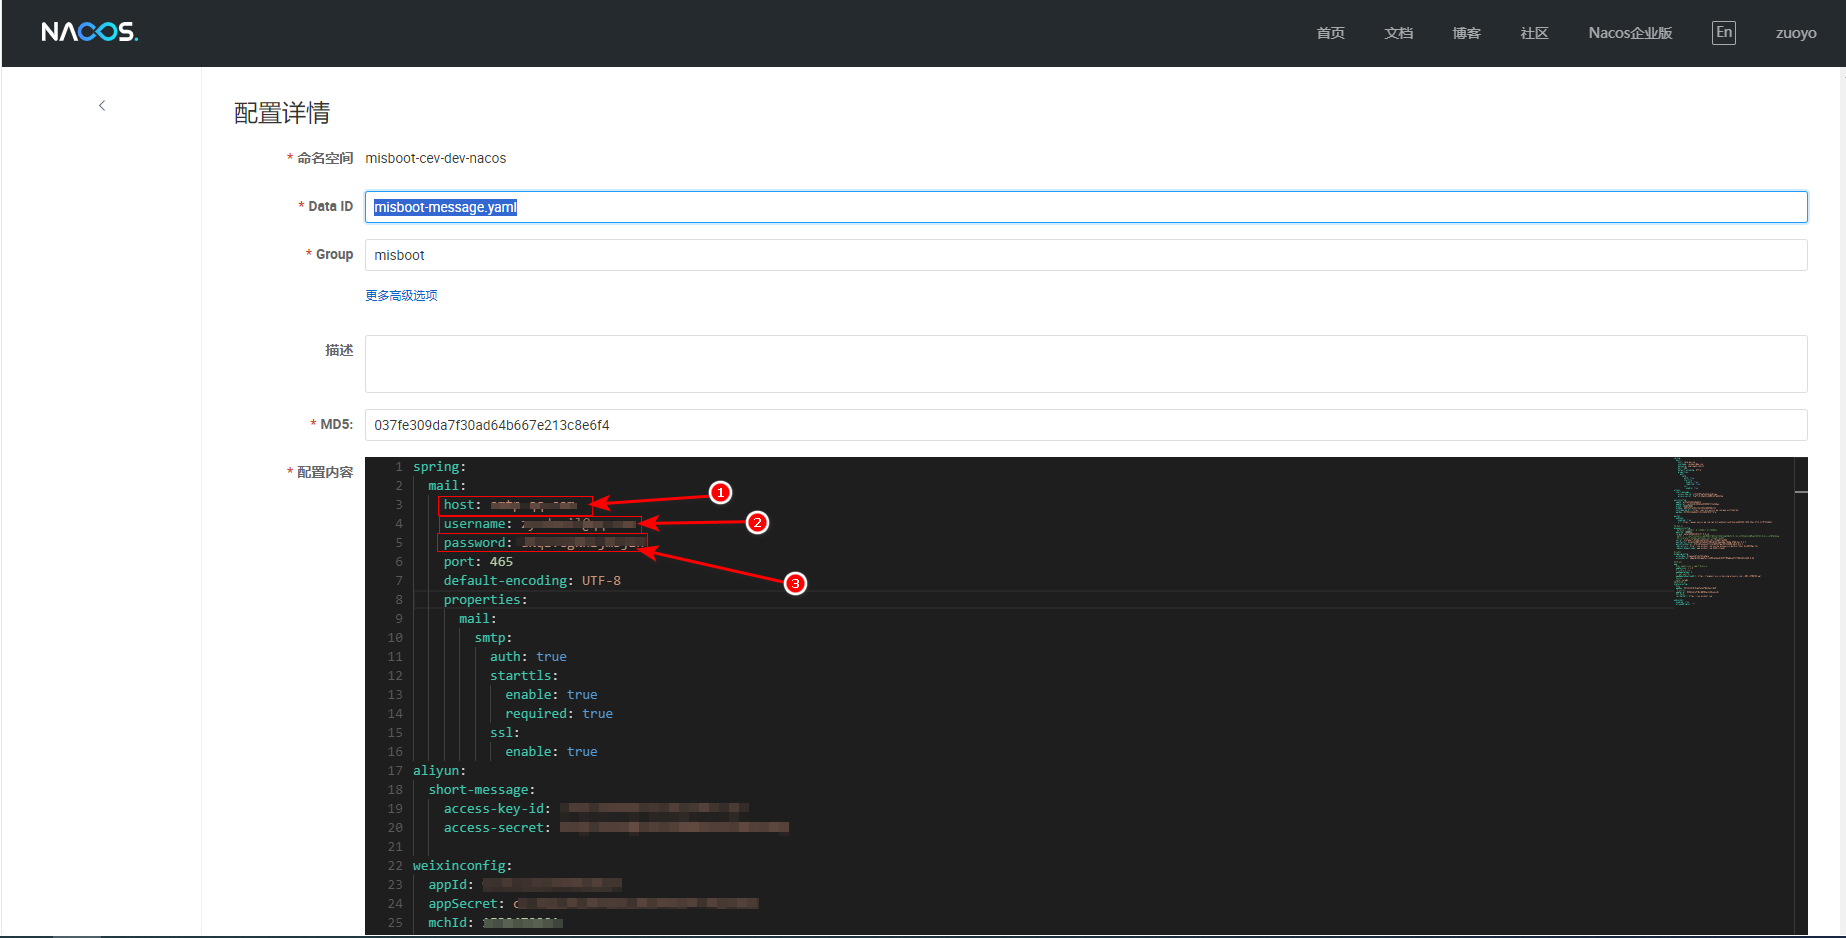Click the 'required: true' line

coord(559,714)
